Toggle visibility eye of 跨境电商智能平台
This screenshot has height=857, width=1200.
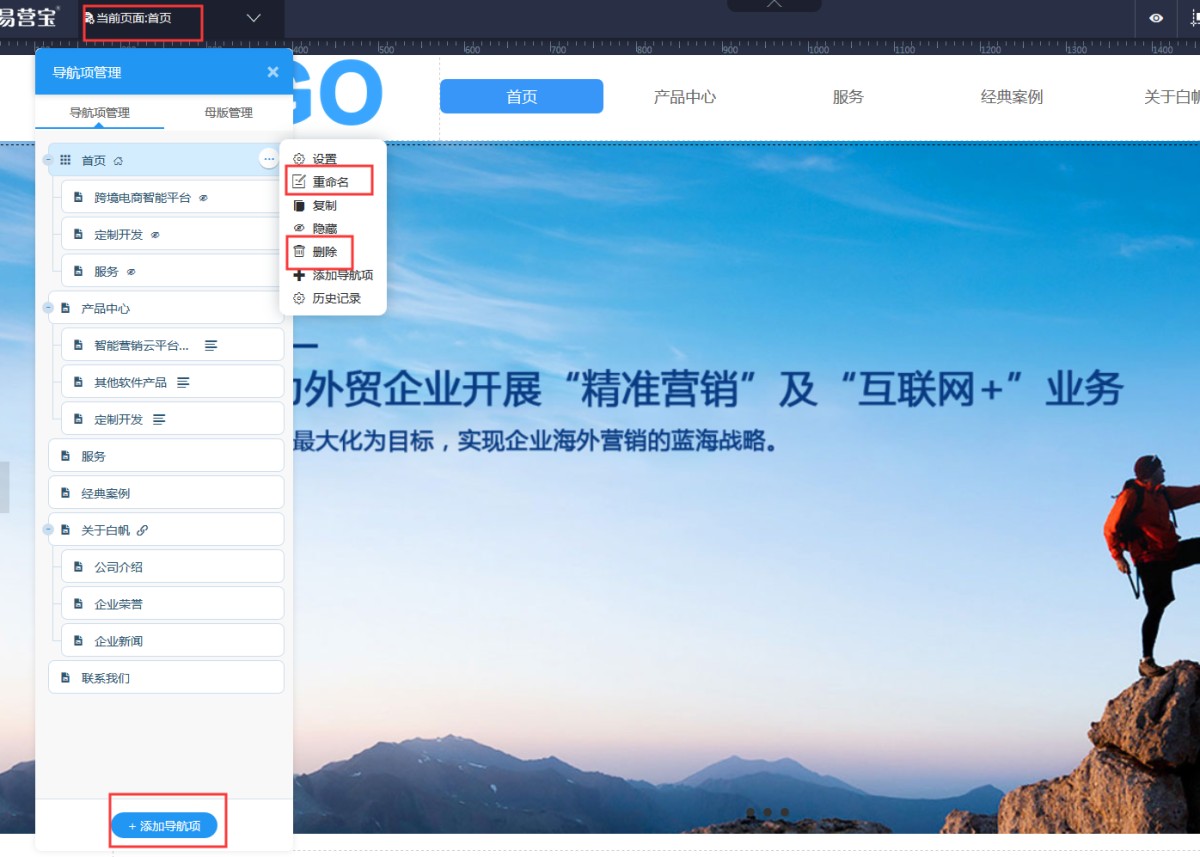(203, 198)
